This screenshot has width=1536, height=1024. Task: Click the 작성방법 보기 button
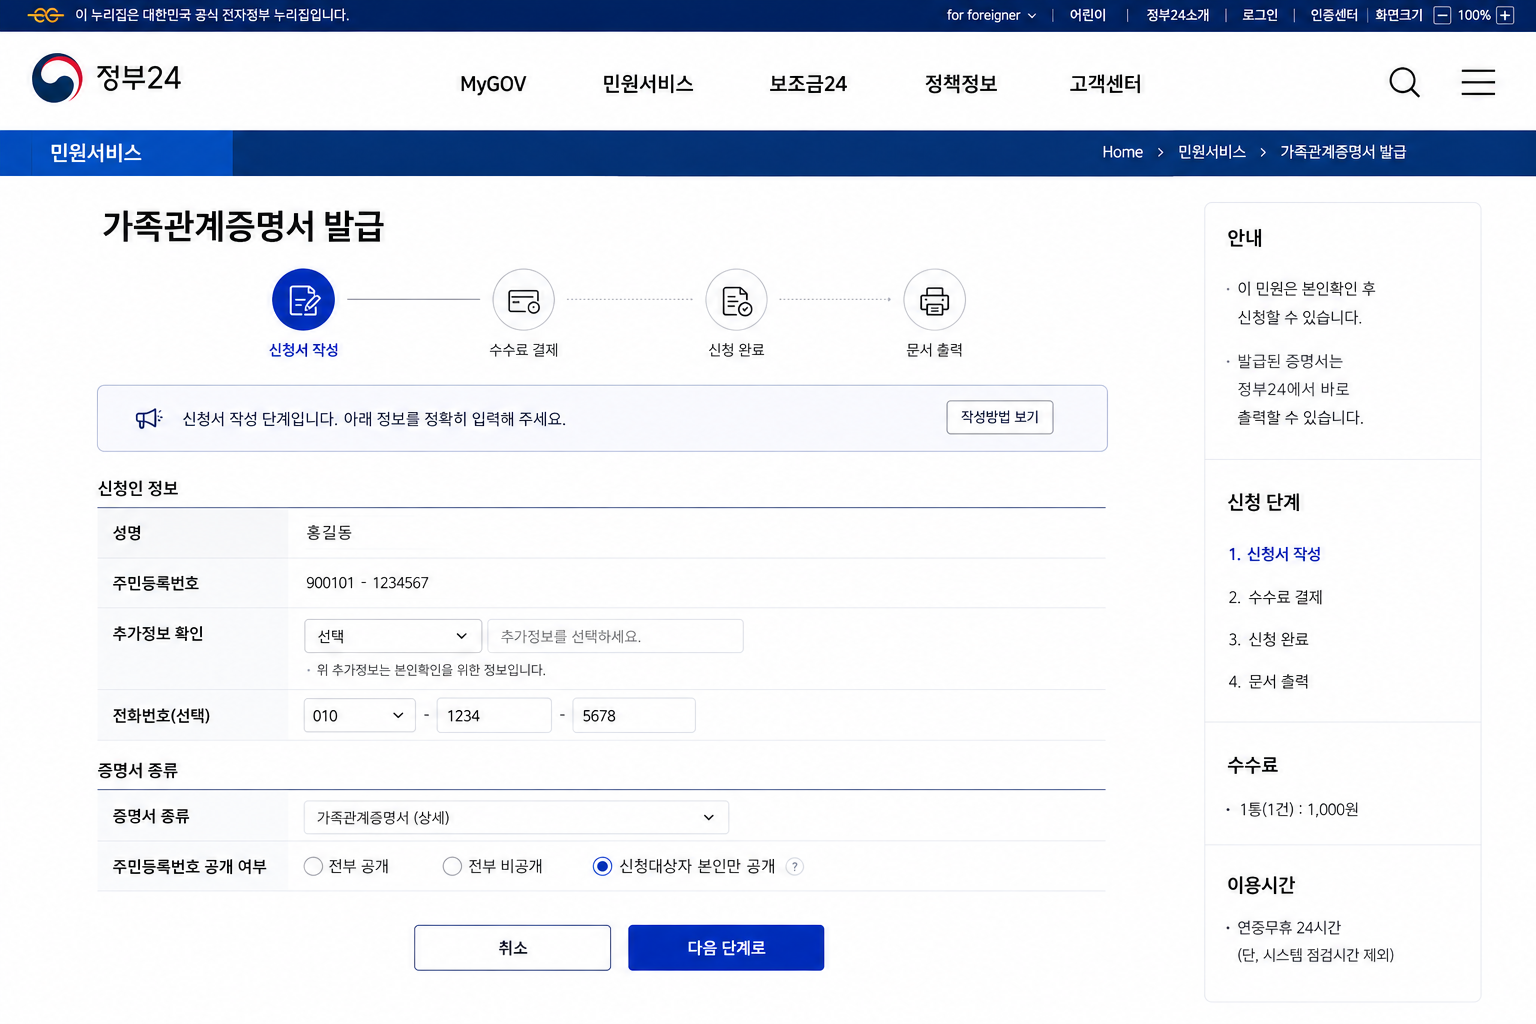pyautogui.click(x=1000, y=417)
